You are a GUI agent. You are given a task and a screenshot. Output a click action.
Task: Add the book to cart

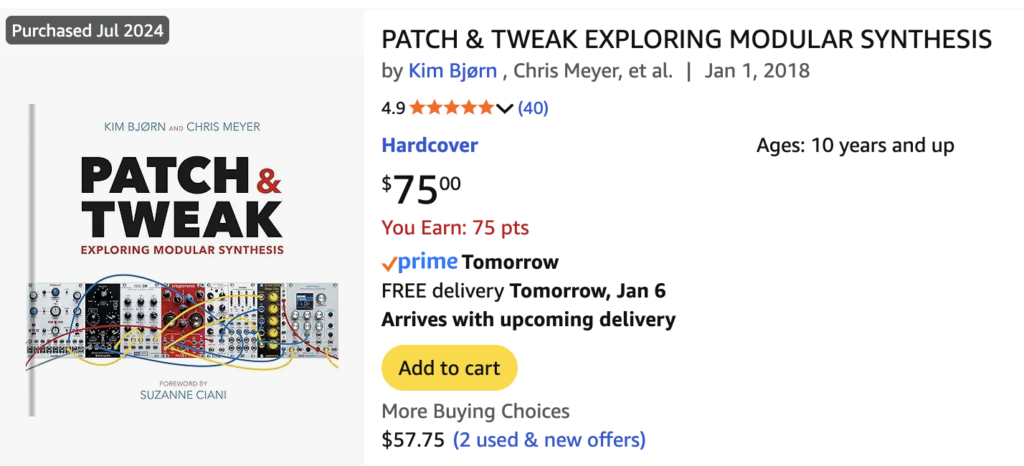[449, 368]
